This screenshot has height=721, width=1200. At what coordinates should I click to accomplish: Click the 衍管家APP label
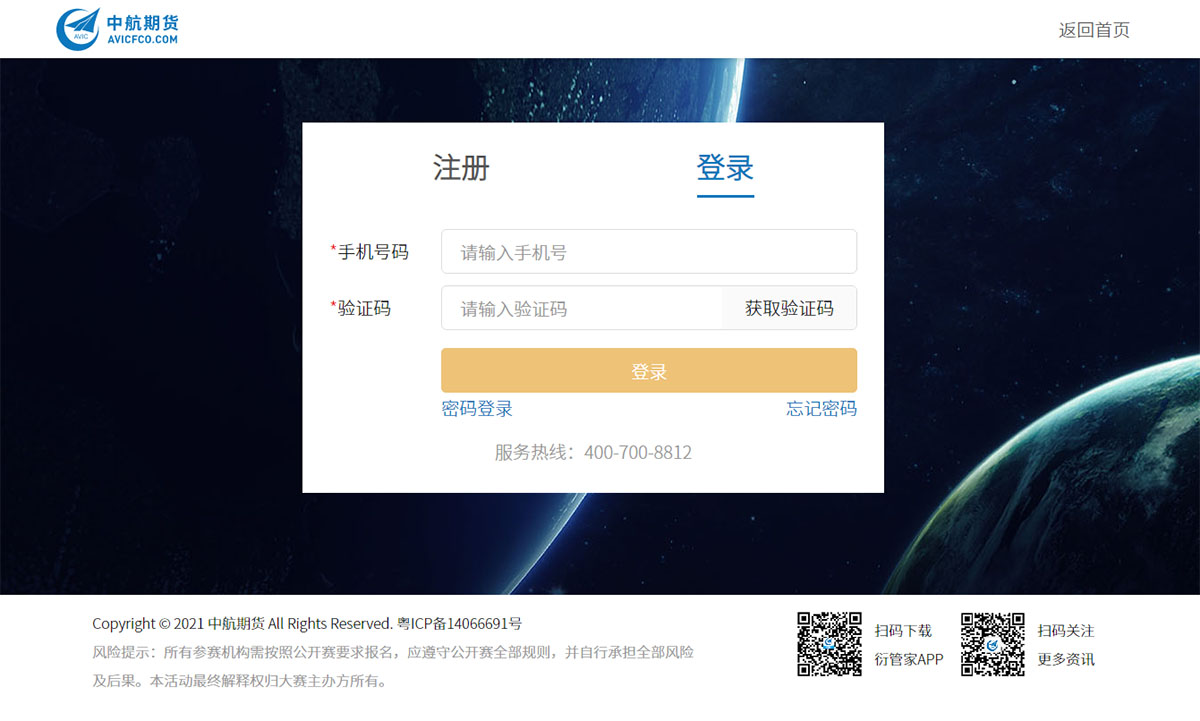[x=909, y=659]
